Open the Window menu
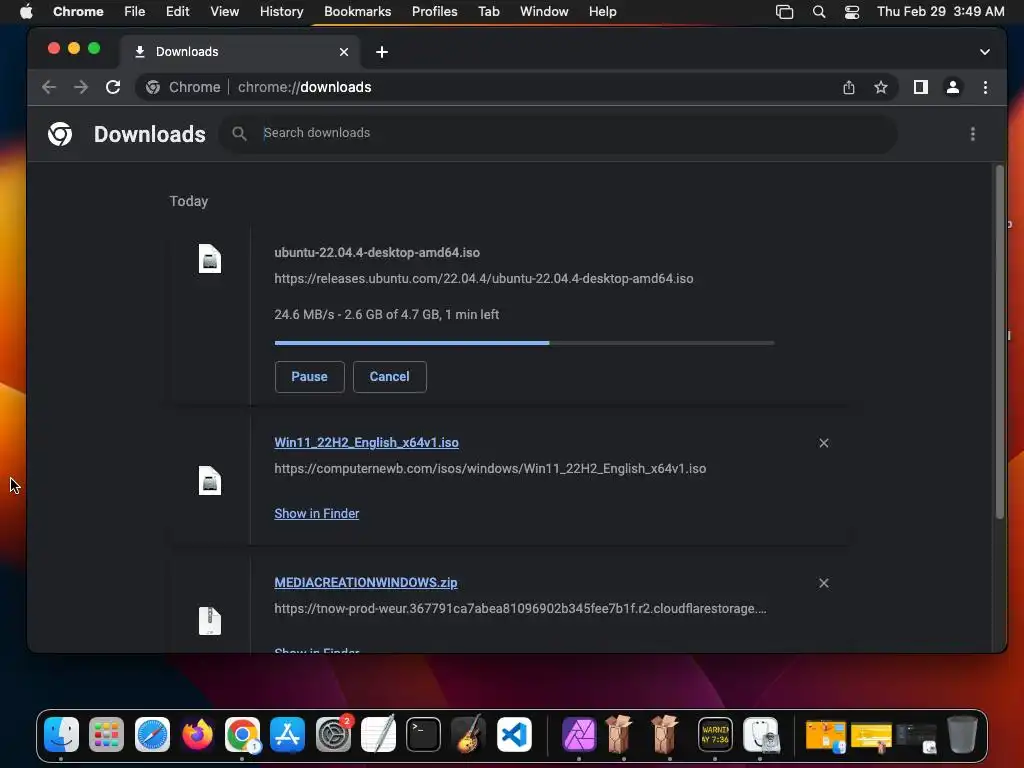1024x768 pixels. pos(544,12)
